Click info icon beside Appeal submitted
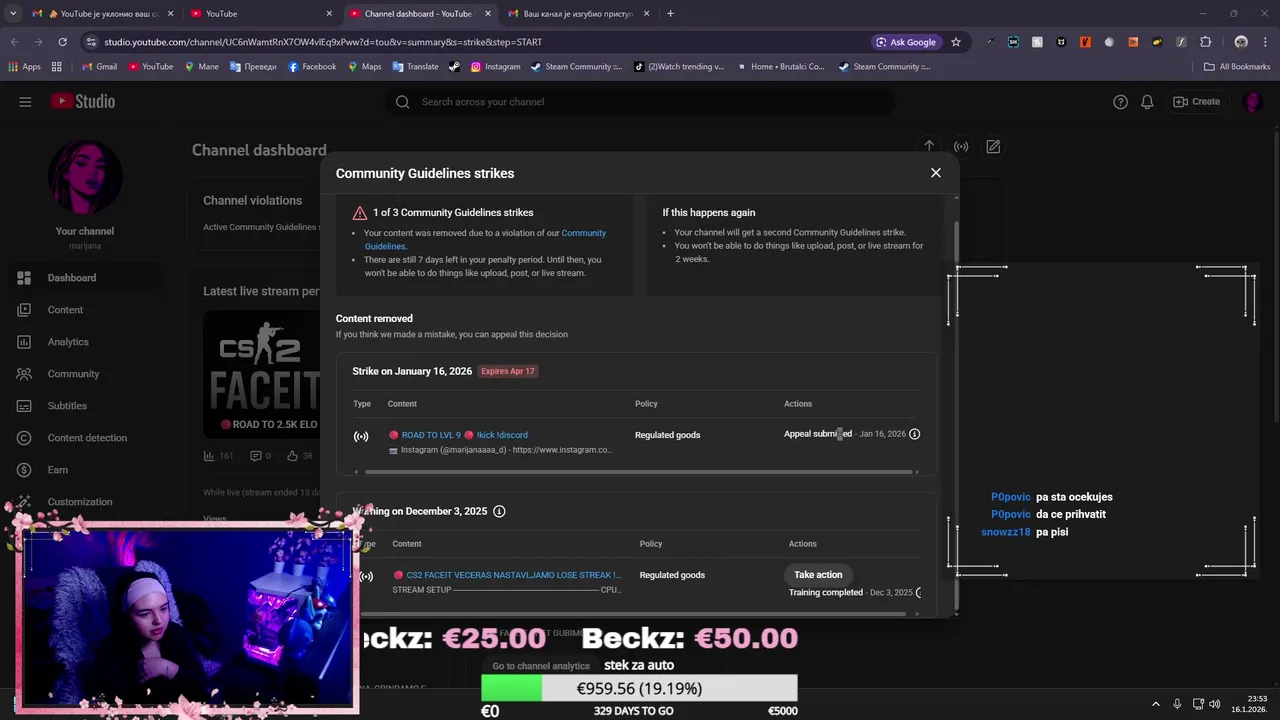The image size is (1280, 720). (914, 434)
